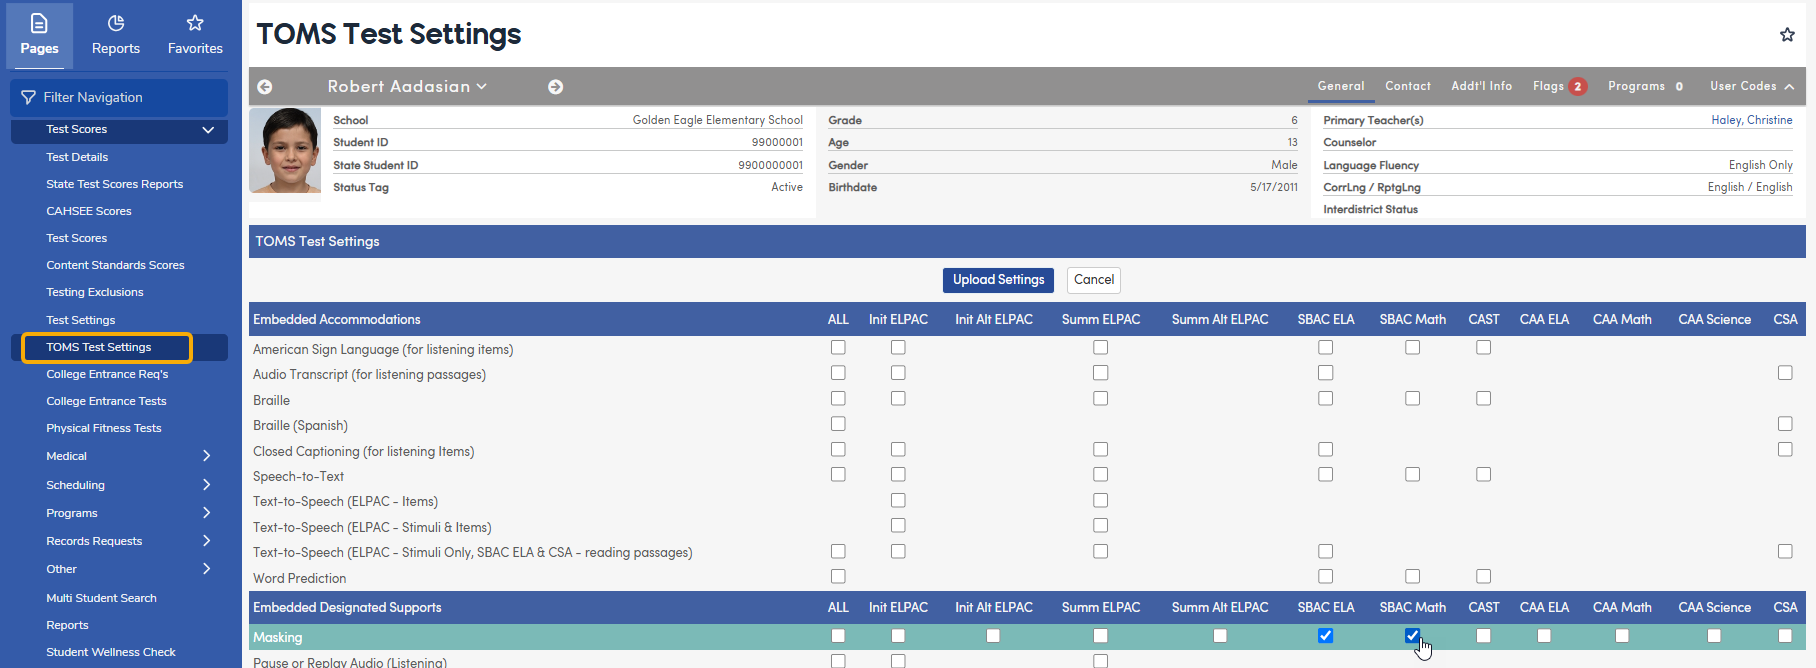Image resolution: width=1816 pixels, height=668 pixels.
Task: Check ALL for American Sign Language
Action: pos(838,347)
